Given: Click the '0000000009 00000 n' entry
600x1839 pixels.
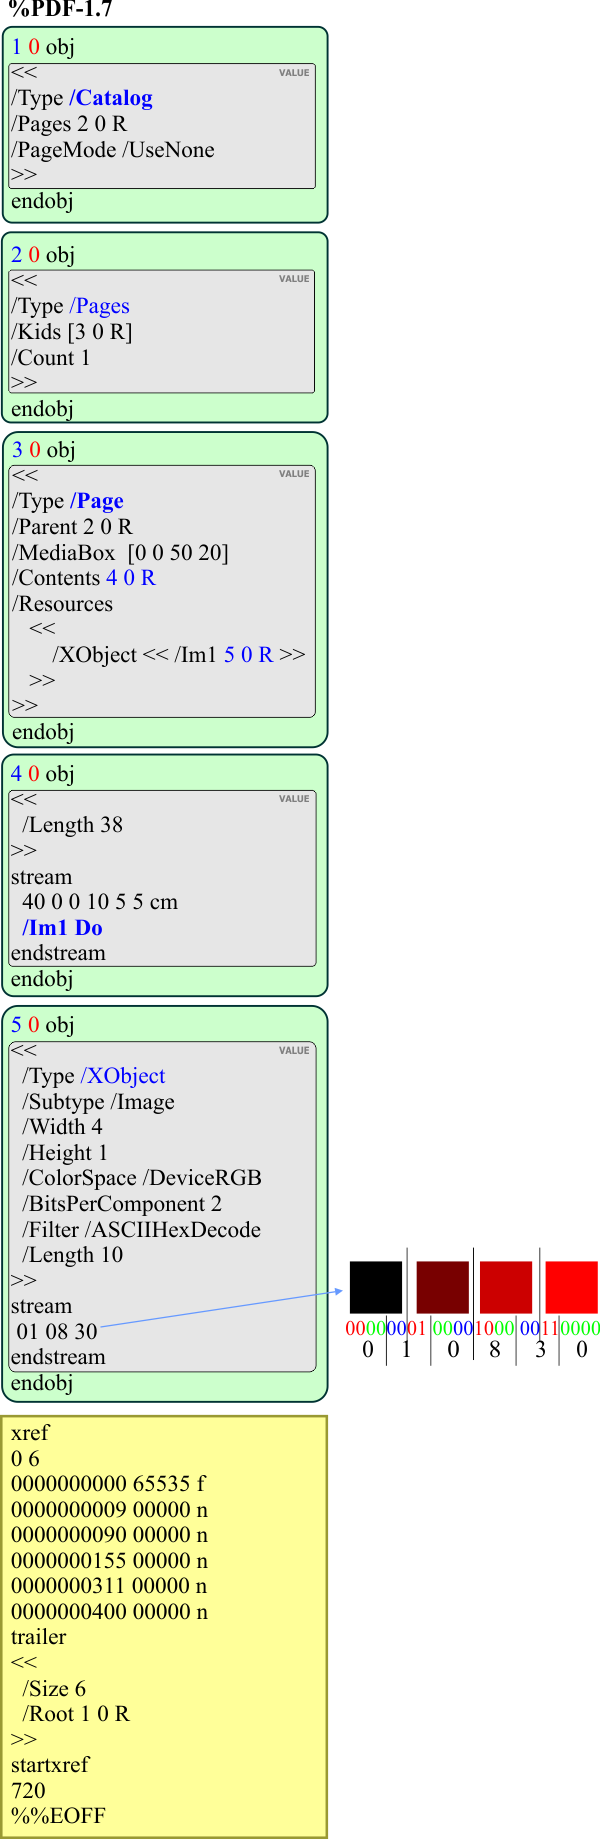Looking at the screenshot, I should (x=110, y=1510).
